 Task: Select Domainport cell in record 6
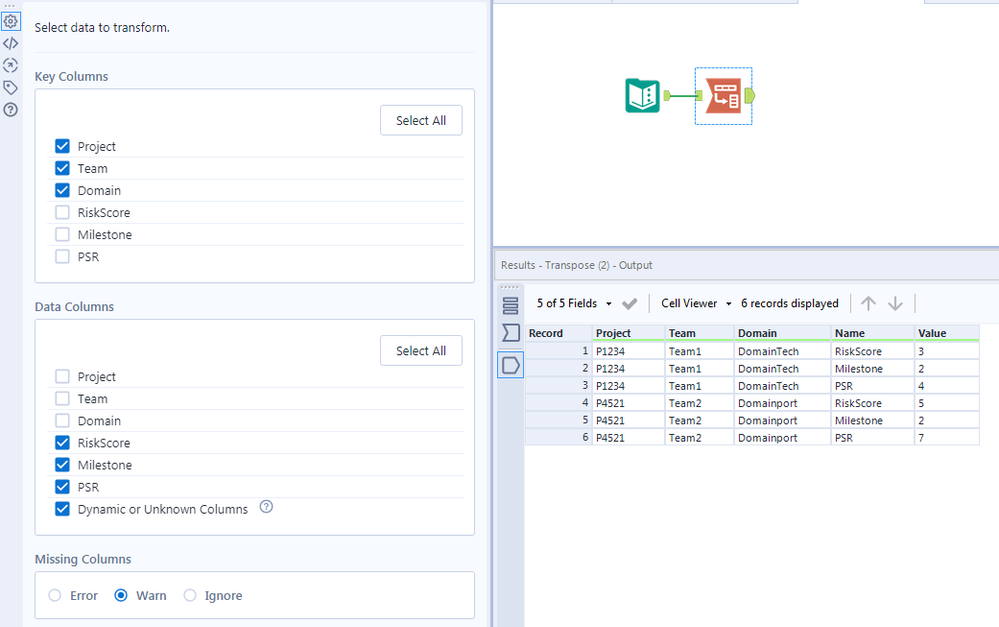click(x=782, y=438)
